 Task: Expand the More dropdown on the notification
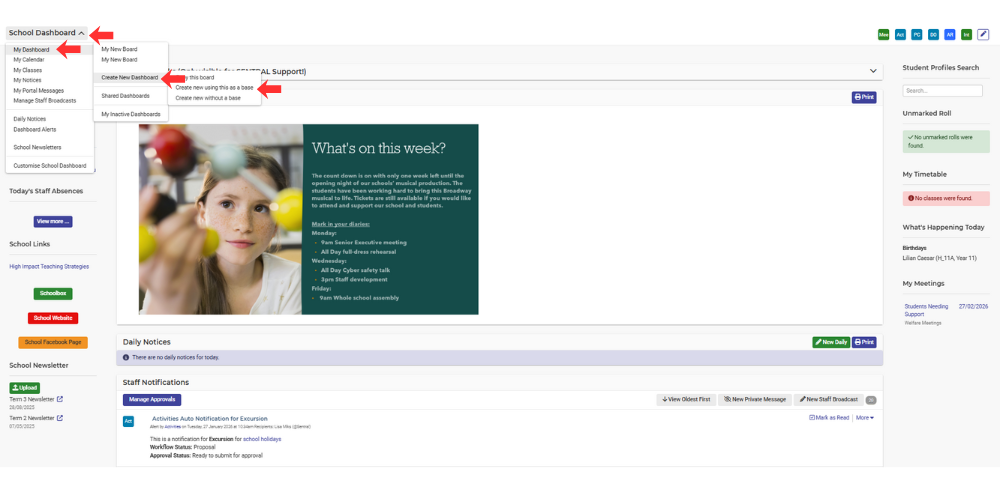[x=864, y=417]
